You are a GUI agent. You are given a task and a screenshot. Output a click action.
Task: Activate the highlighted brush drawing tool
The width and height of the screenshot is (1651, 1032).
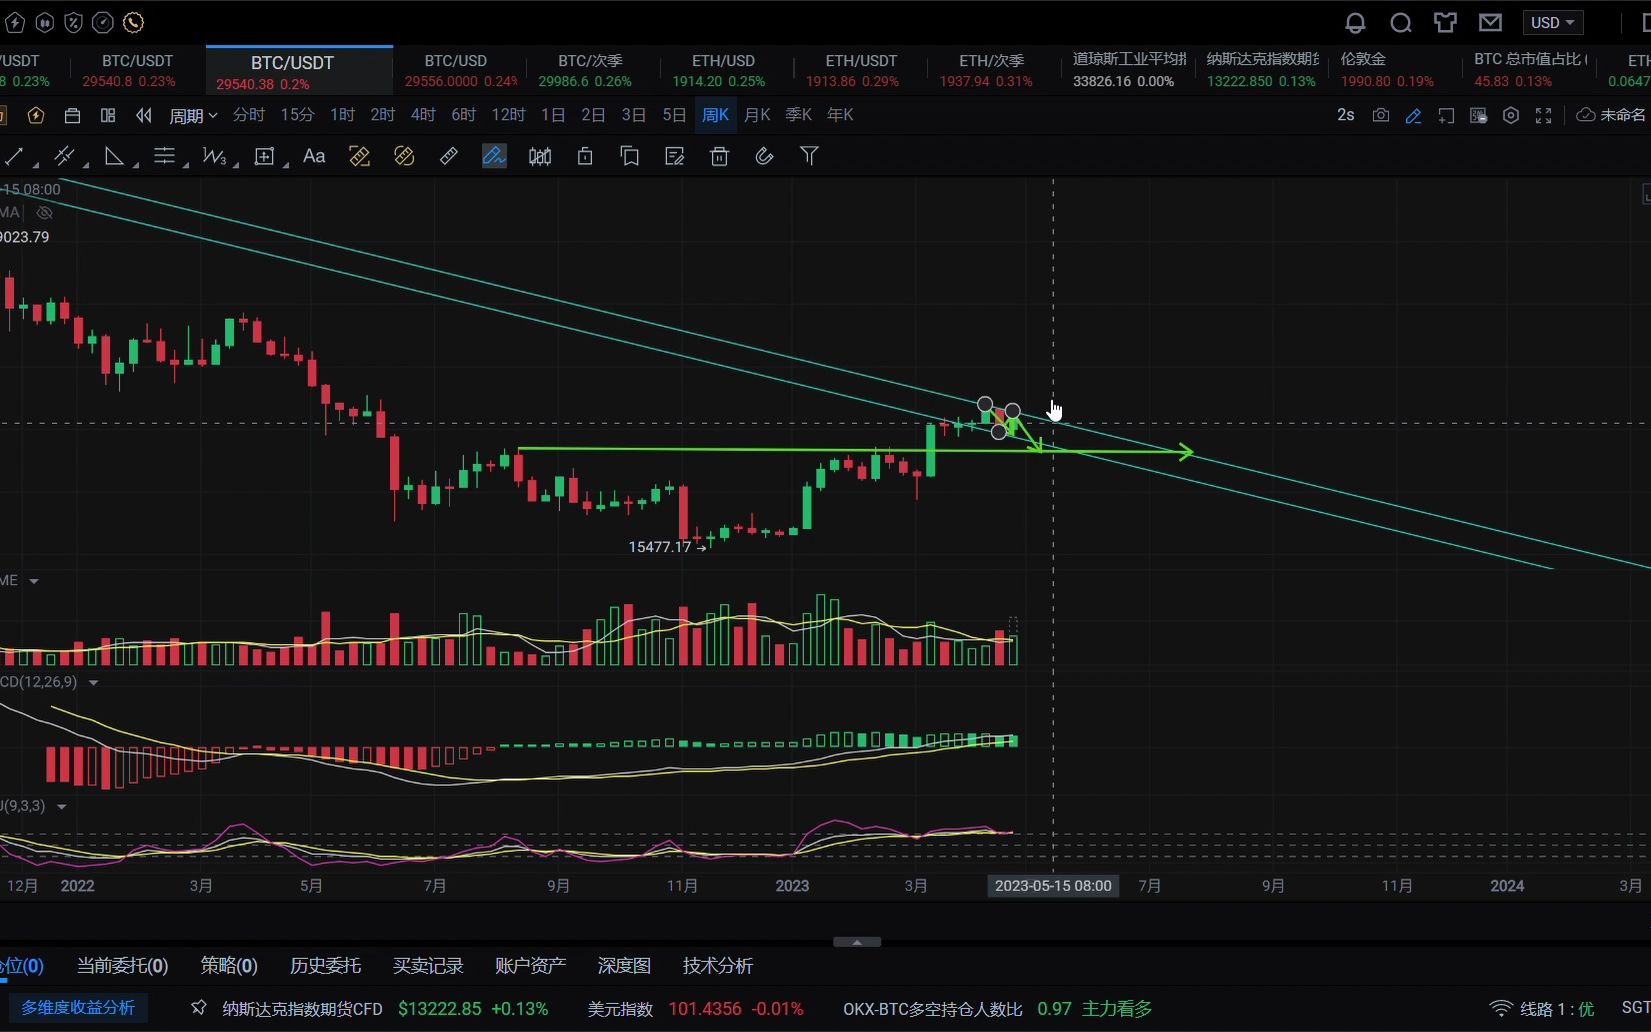(494, 156)
